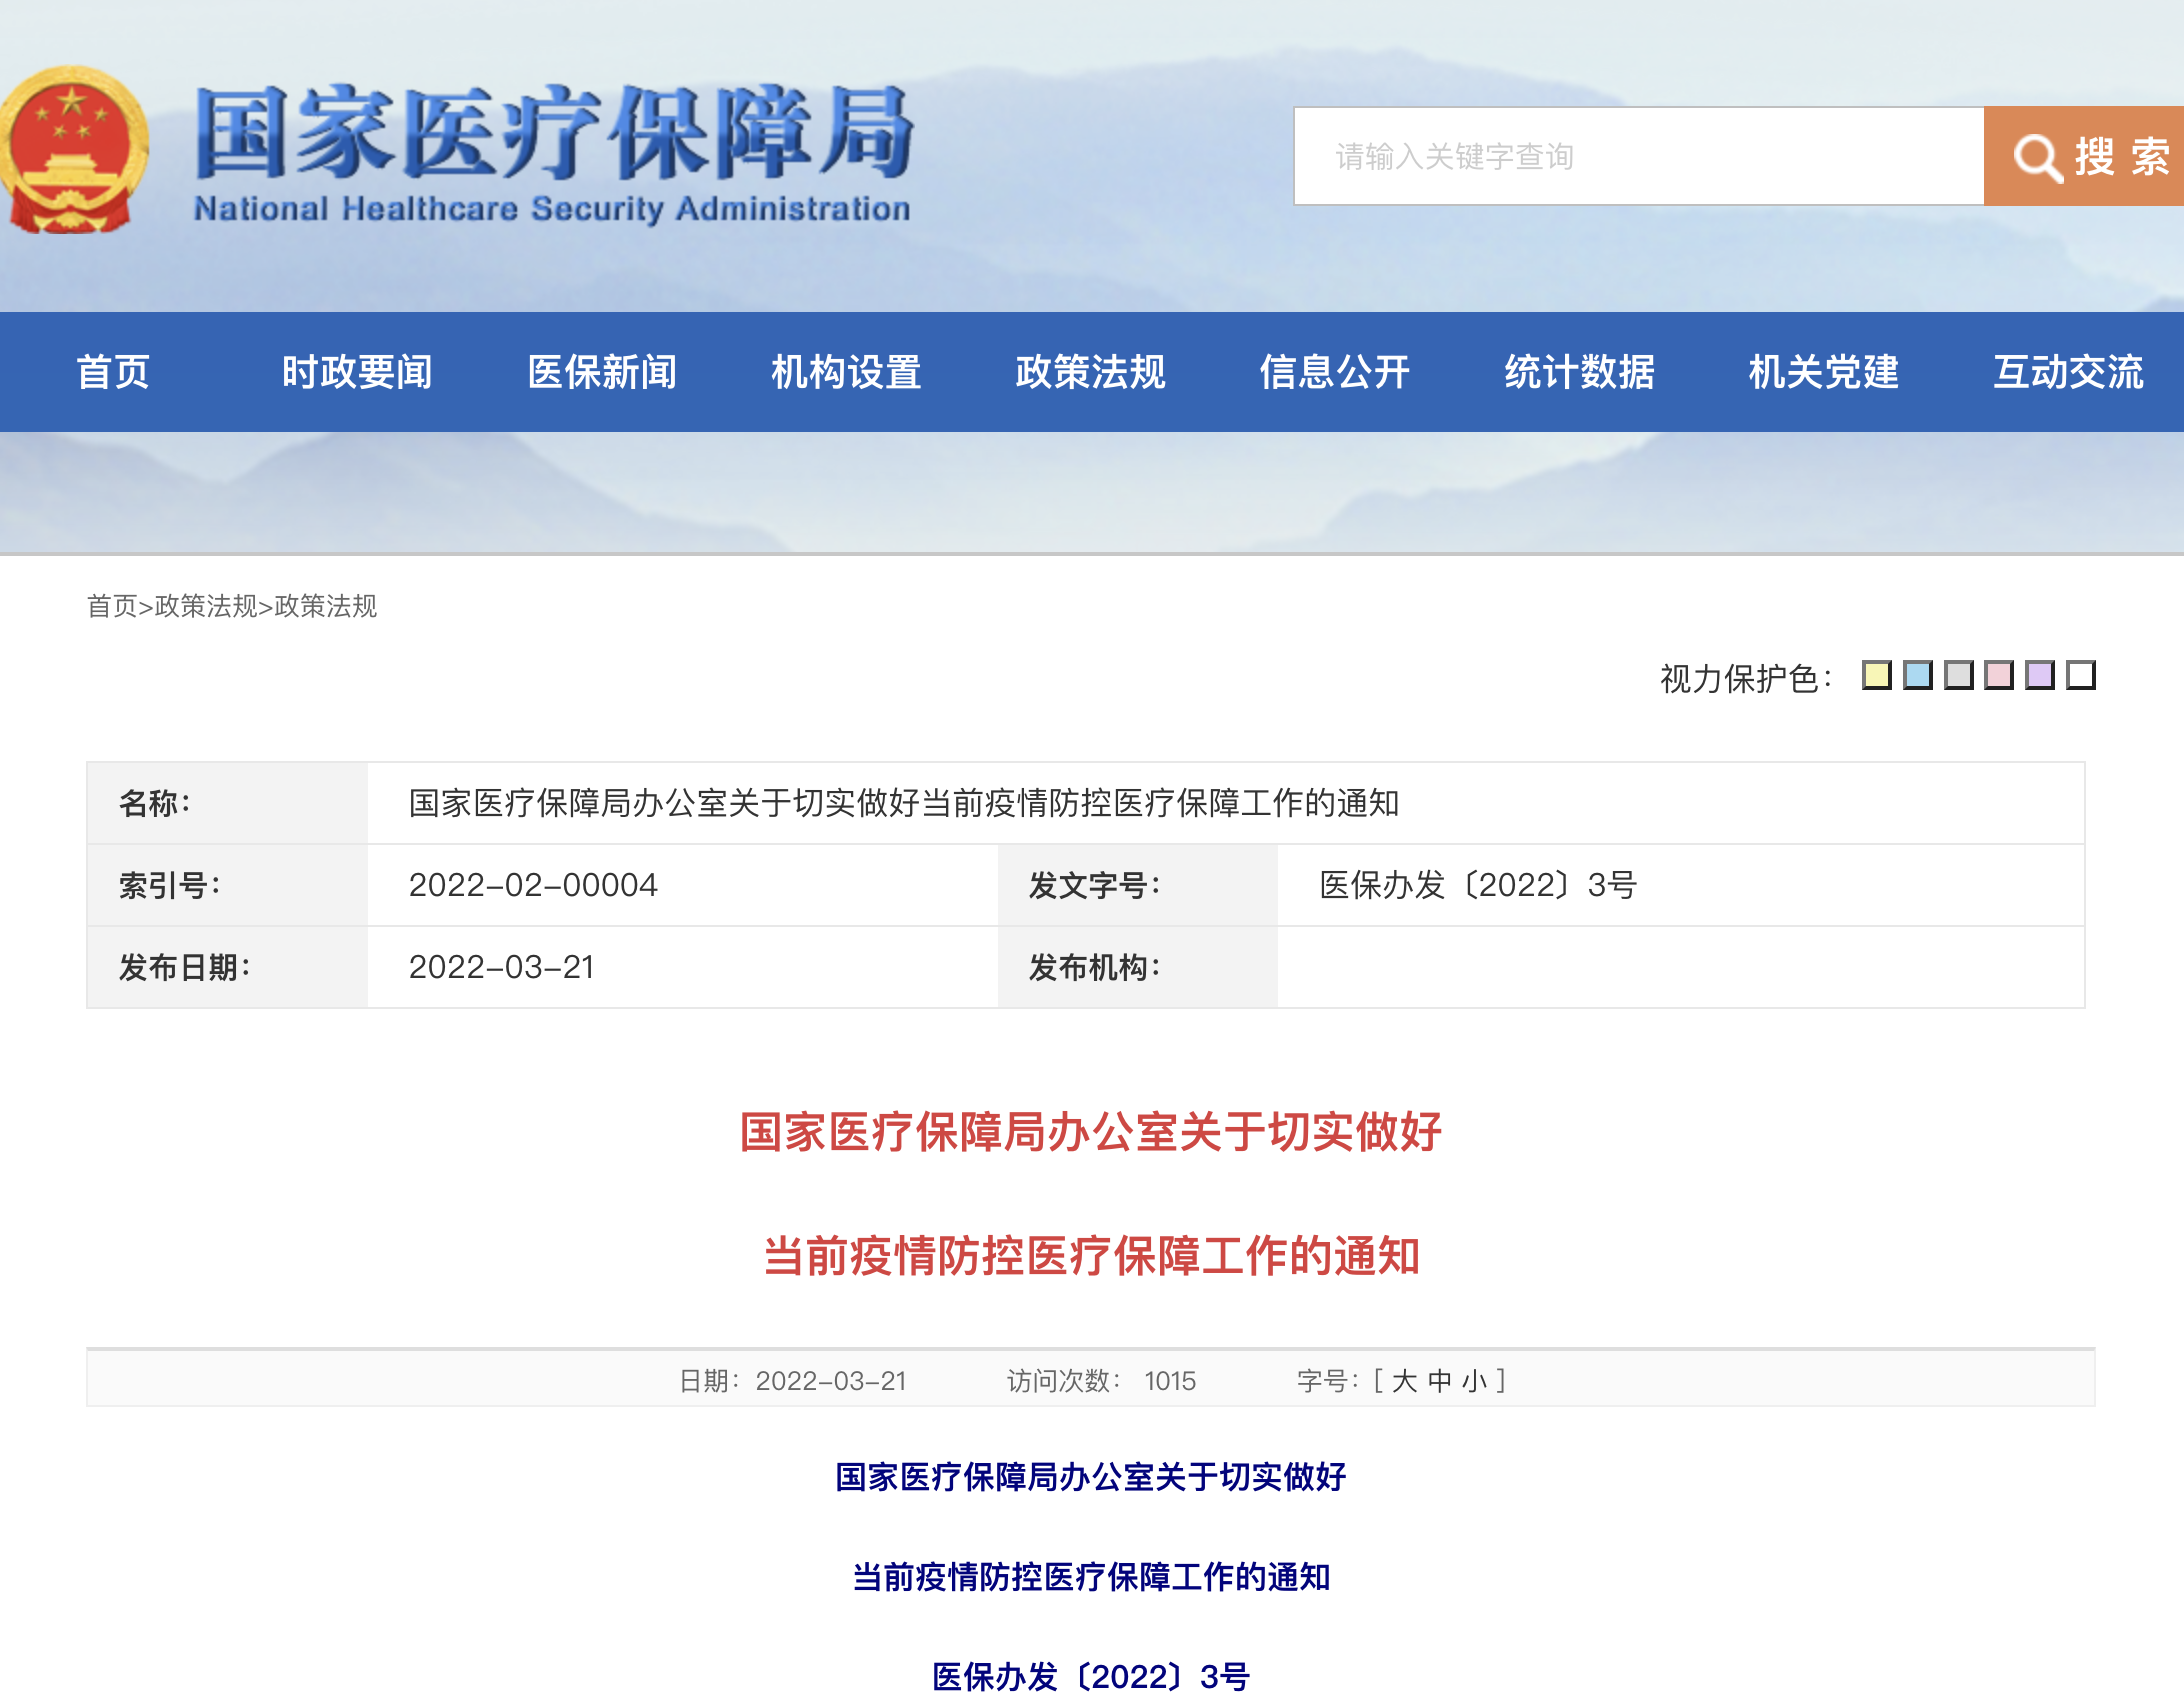Select the purple eye-protection color swatch

2040,676
